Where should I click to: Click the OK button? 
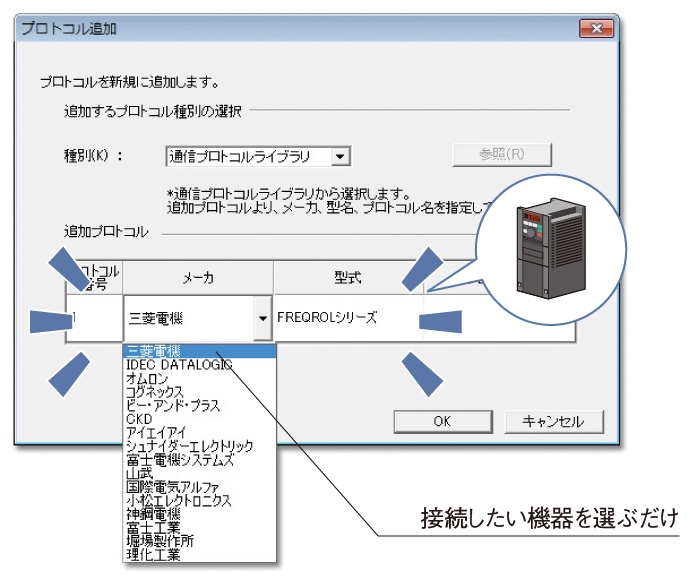442,421
